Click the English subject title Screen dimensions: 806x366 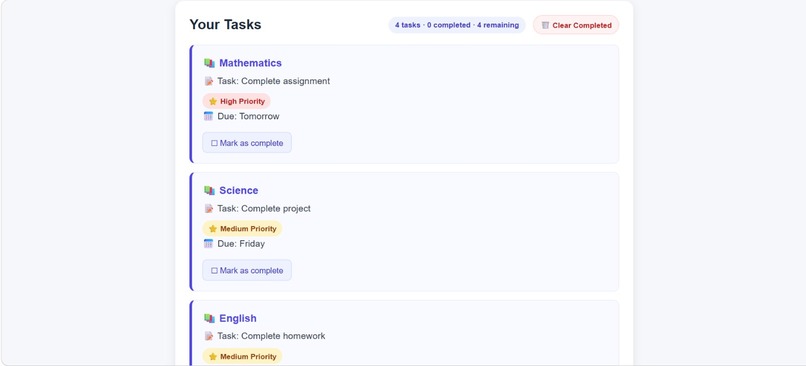click(237, 318)
